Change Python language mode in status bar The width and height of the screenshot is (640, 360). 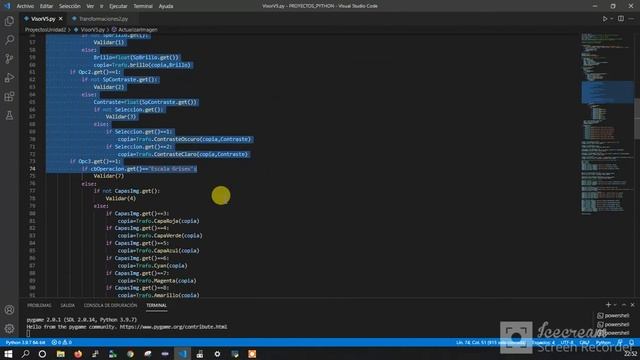(603, 342)
